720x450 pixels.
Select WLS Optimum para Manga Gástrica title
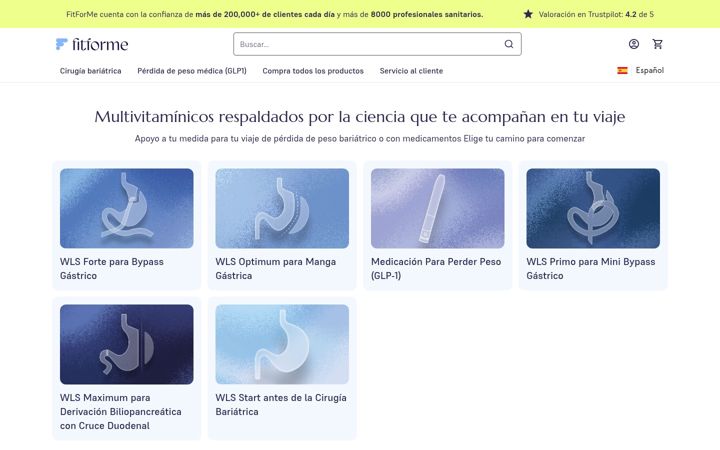276,269
